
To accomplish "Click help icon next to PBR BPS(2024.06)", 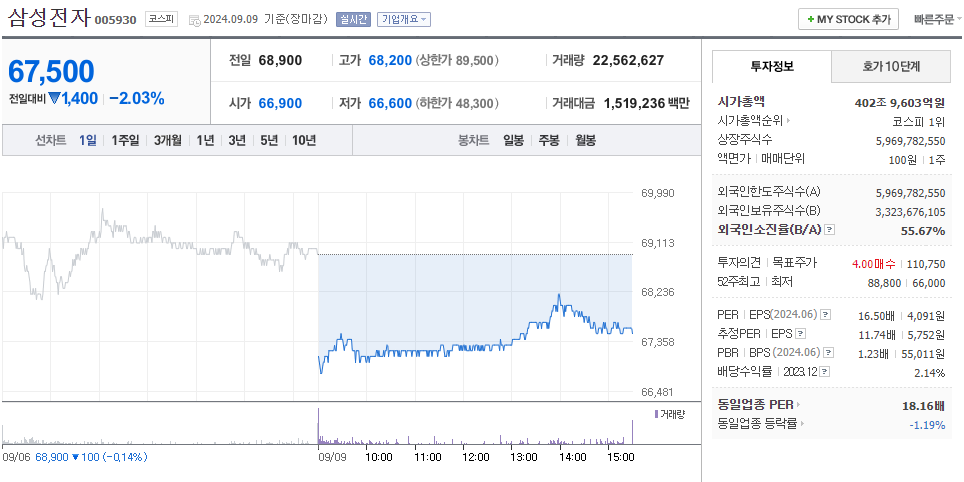I will tap(829, 353).
